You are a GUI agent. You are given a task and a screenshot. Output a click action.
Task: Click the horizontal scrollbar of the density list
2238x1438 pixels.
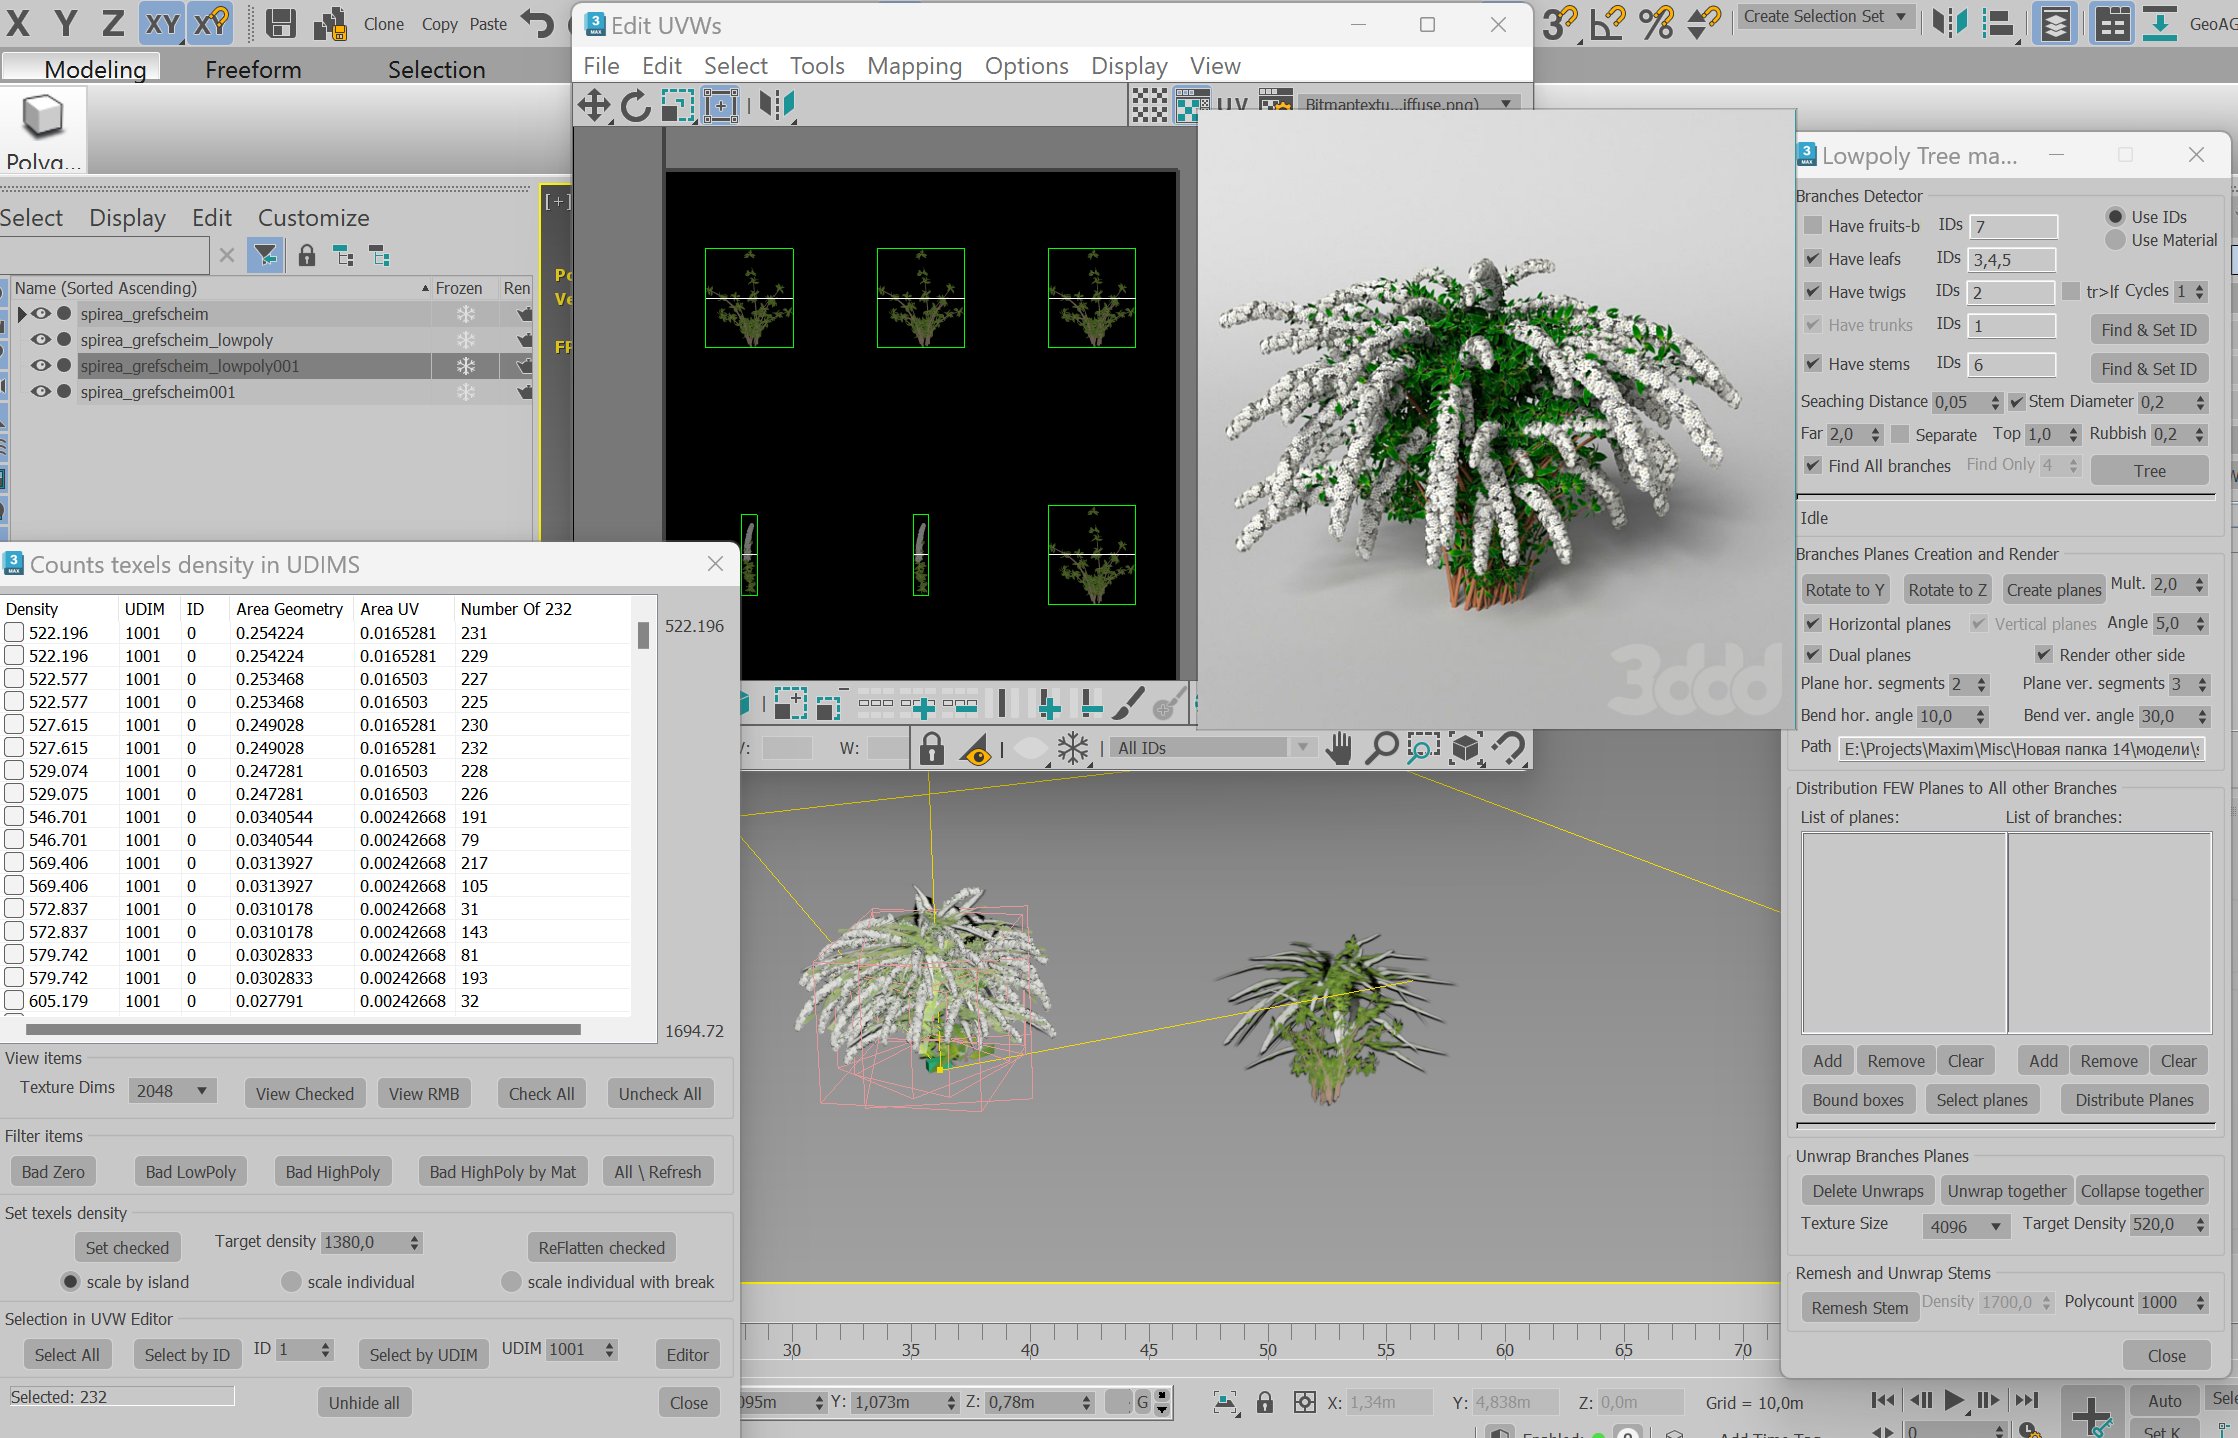click(304, 1029)
